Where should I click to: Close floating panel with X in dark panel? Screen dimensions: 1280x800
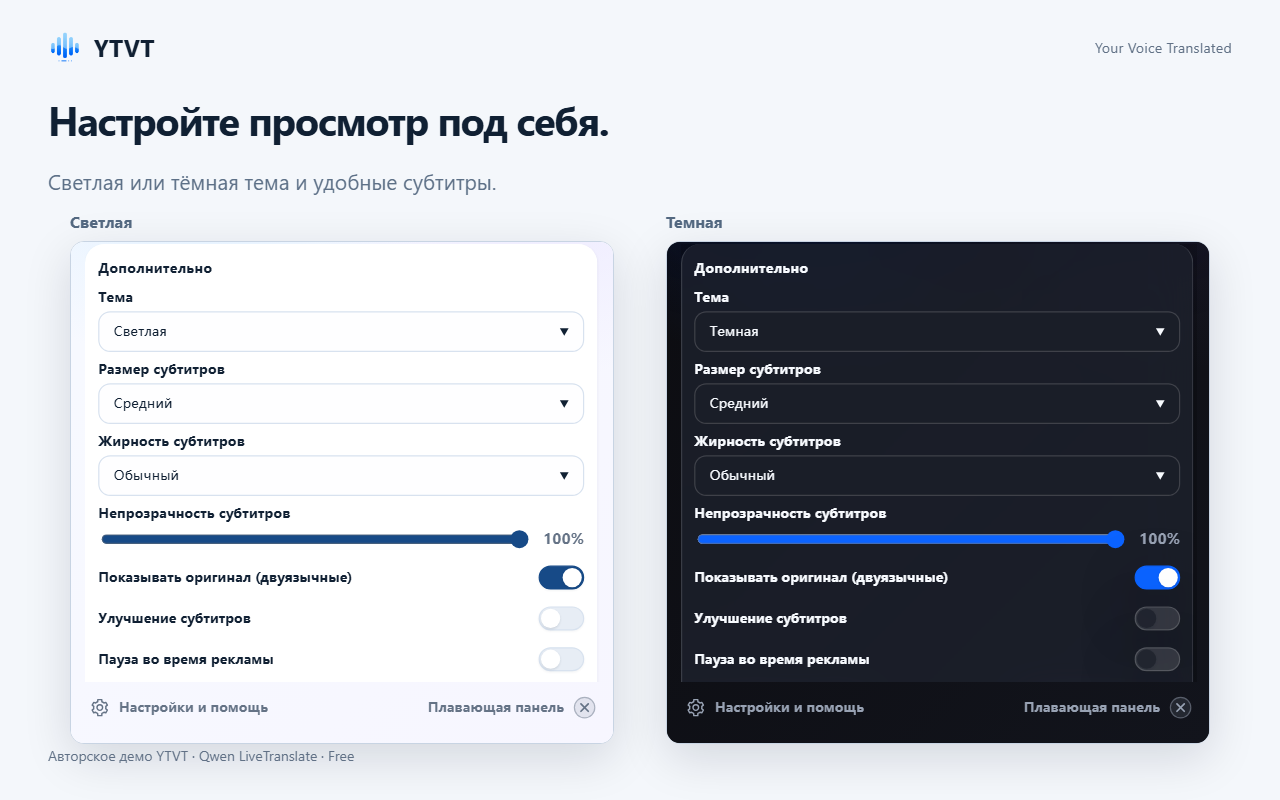click(x=1181, y=707)
